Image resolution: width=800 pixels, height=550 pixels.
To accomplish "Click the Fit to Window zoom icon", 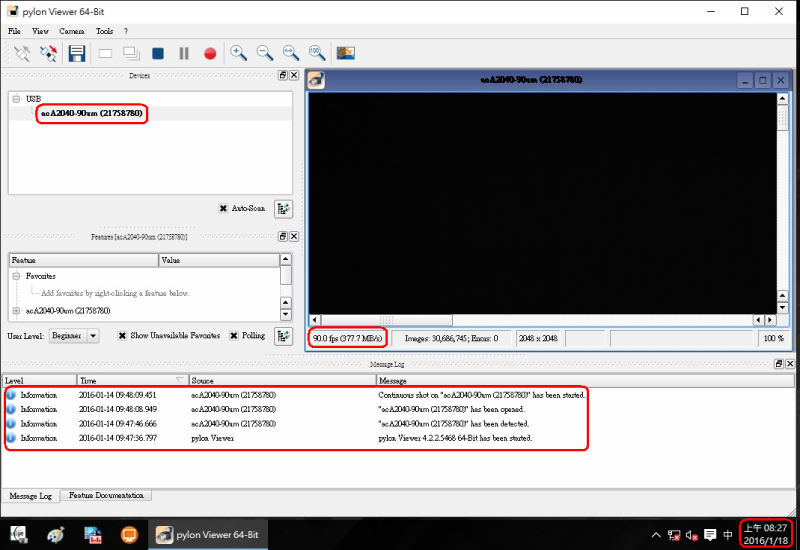I will pos(290,53).
